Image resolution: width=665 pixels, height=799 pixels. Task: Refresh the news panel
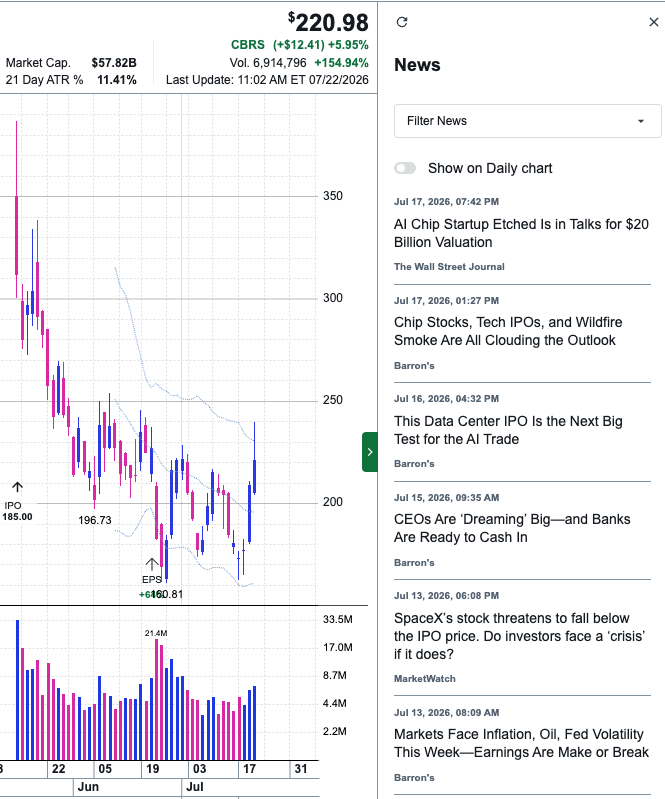click(x=402, y=22)
